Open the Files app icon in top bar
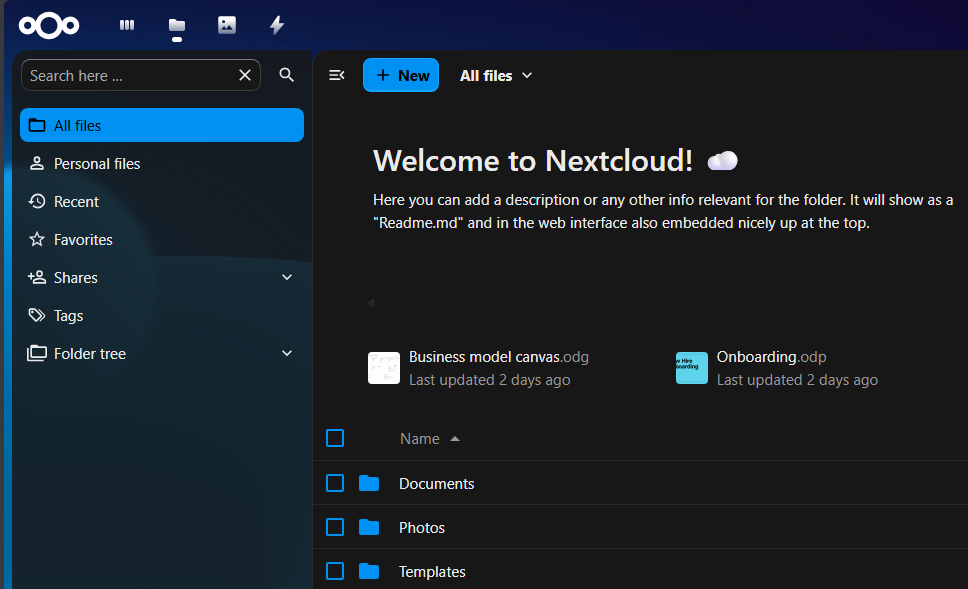This screenshot has width=968, height=589. [x=177, y=25]
